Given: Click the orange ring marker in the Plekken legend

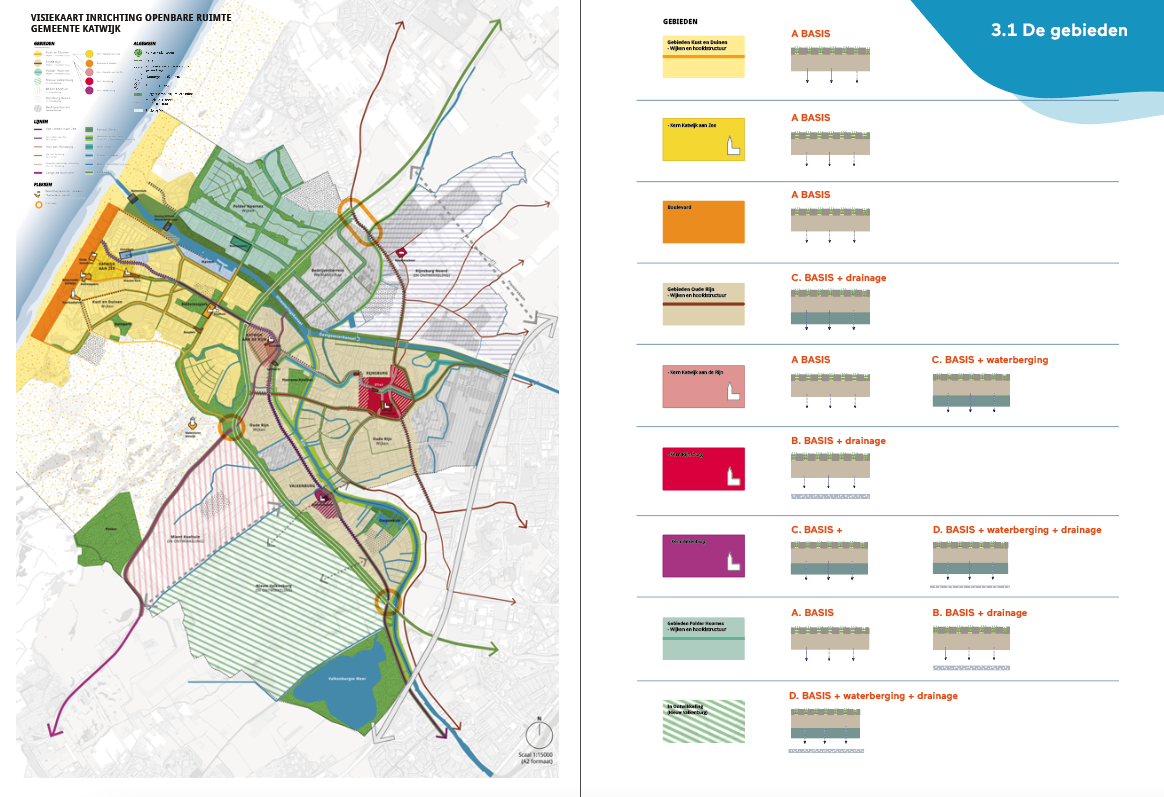Looking at the screenshot, I should pos(41,206).
